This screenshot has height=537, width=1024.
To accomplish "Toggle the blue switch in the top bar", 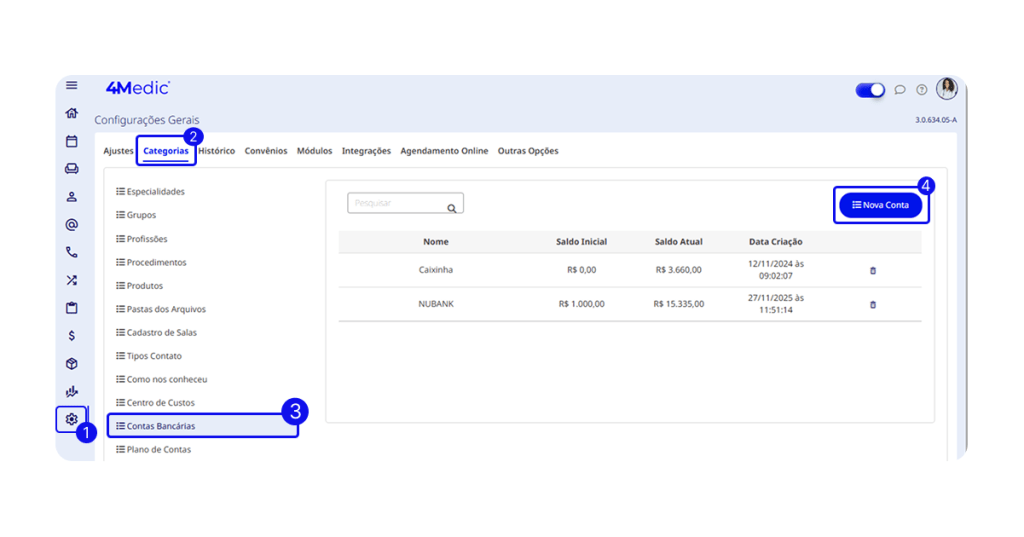I will click(x=870, y=90).
